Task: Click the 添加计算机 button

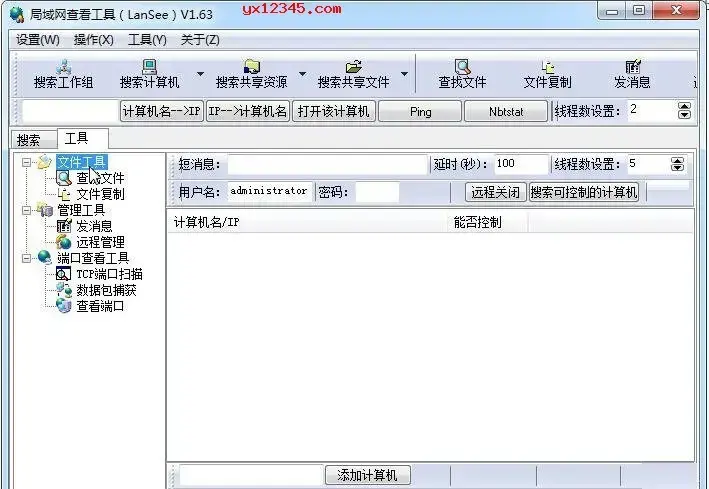Action: [x=368, y=475]
